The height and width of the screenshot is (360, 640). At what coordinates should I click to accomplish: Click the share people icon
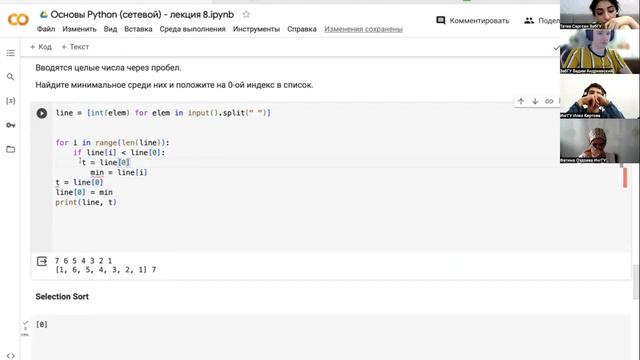(529, 20)
